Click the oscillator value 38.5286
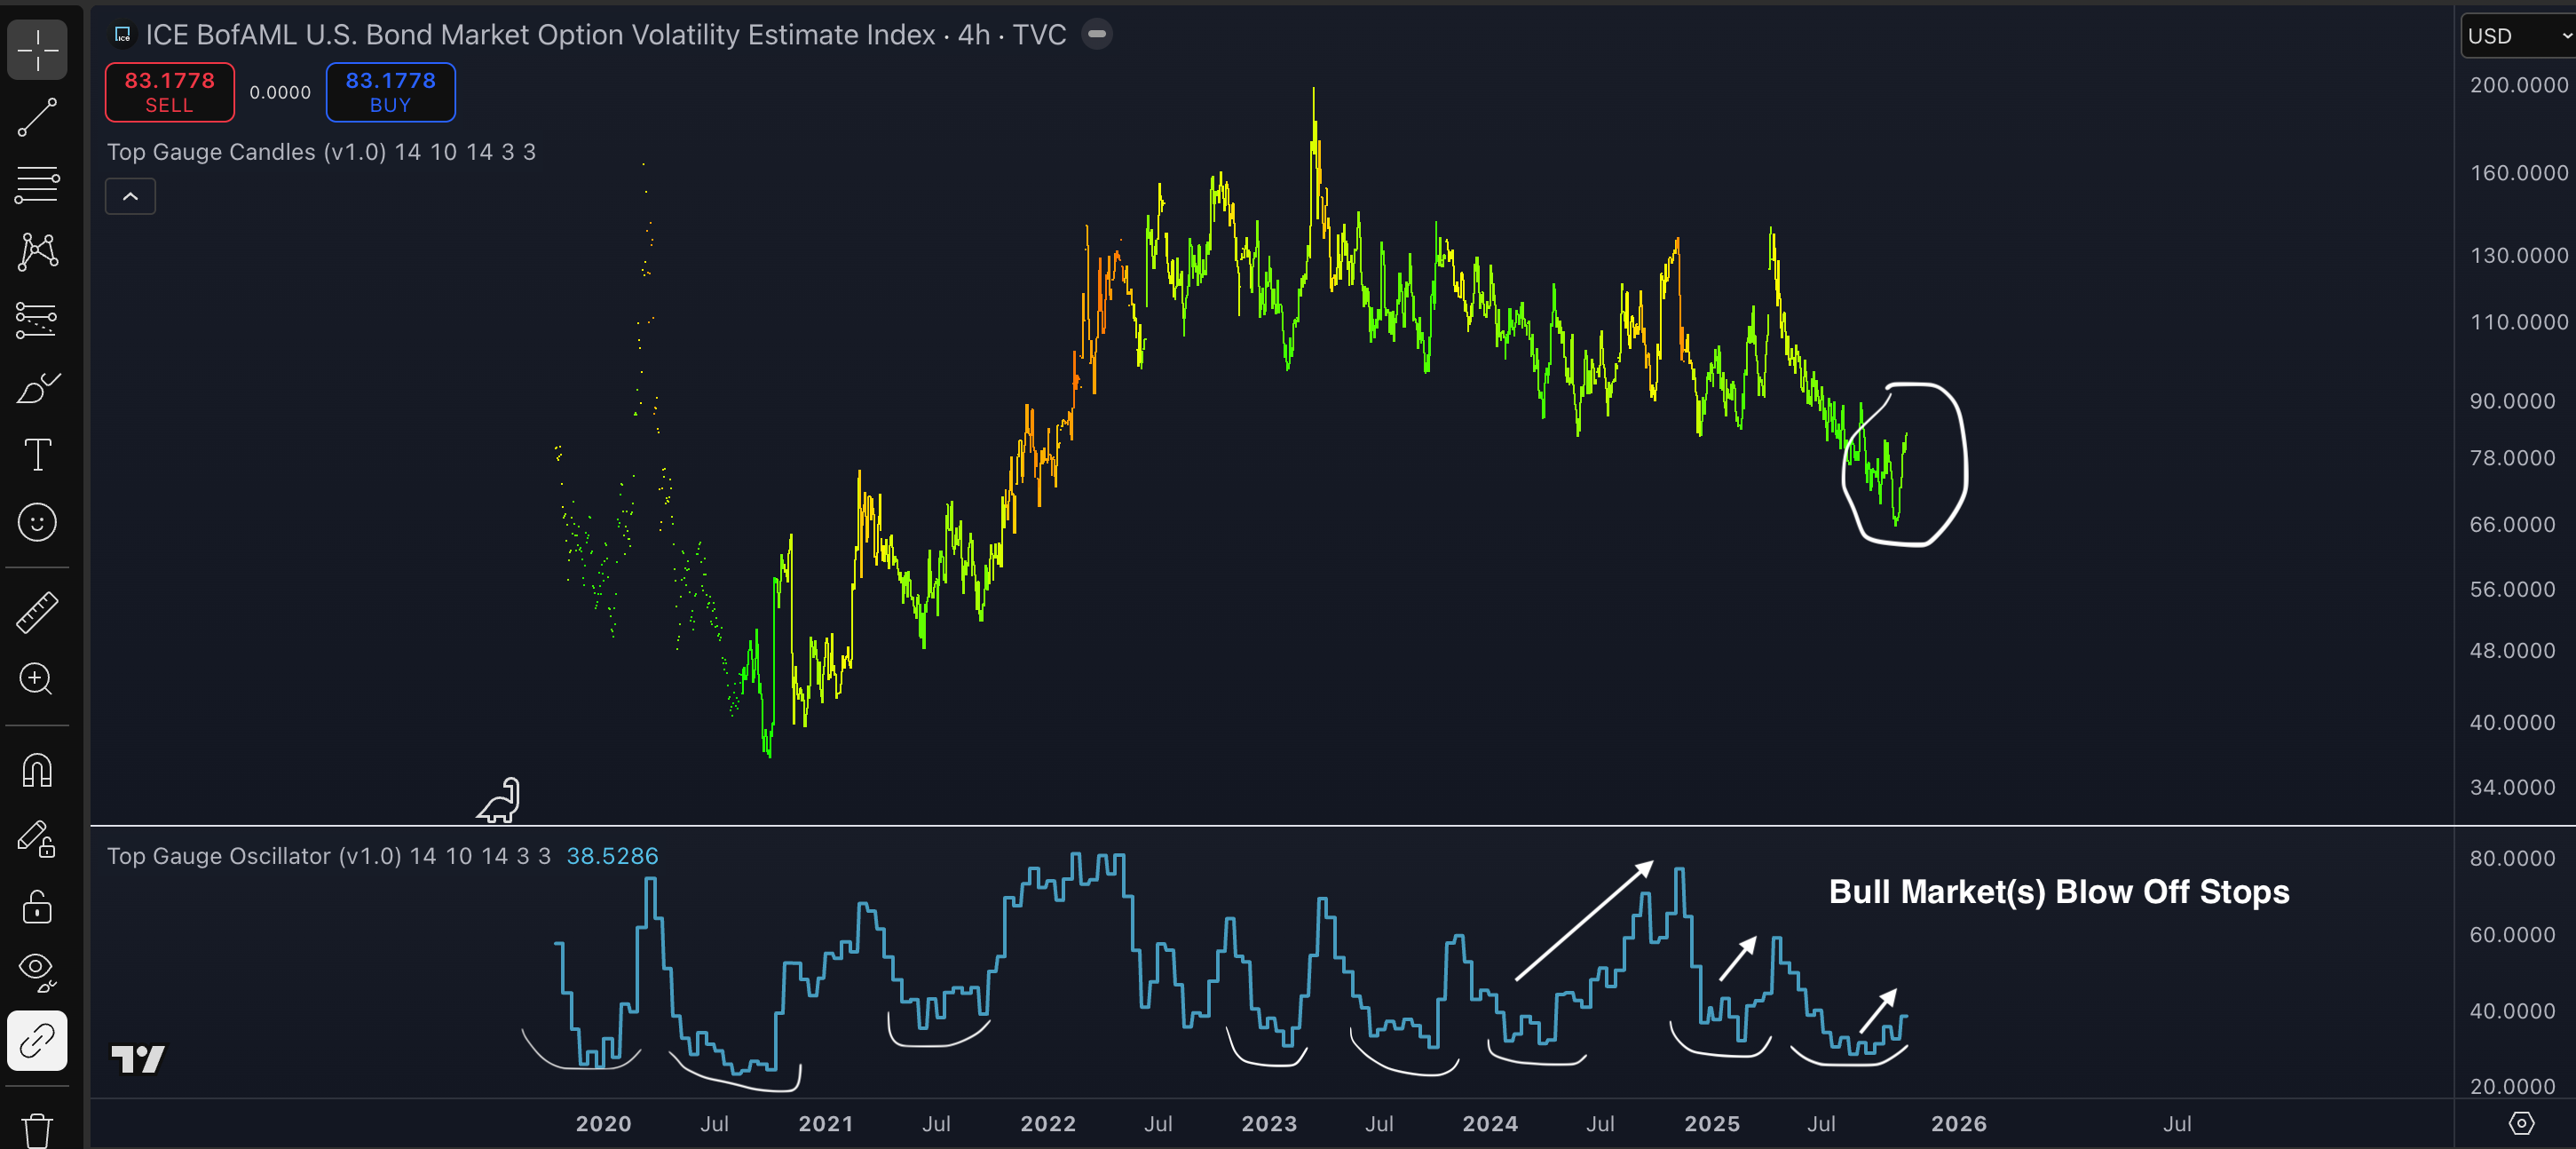 (x=613, y=856)
